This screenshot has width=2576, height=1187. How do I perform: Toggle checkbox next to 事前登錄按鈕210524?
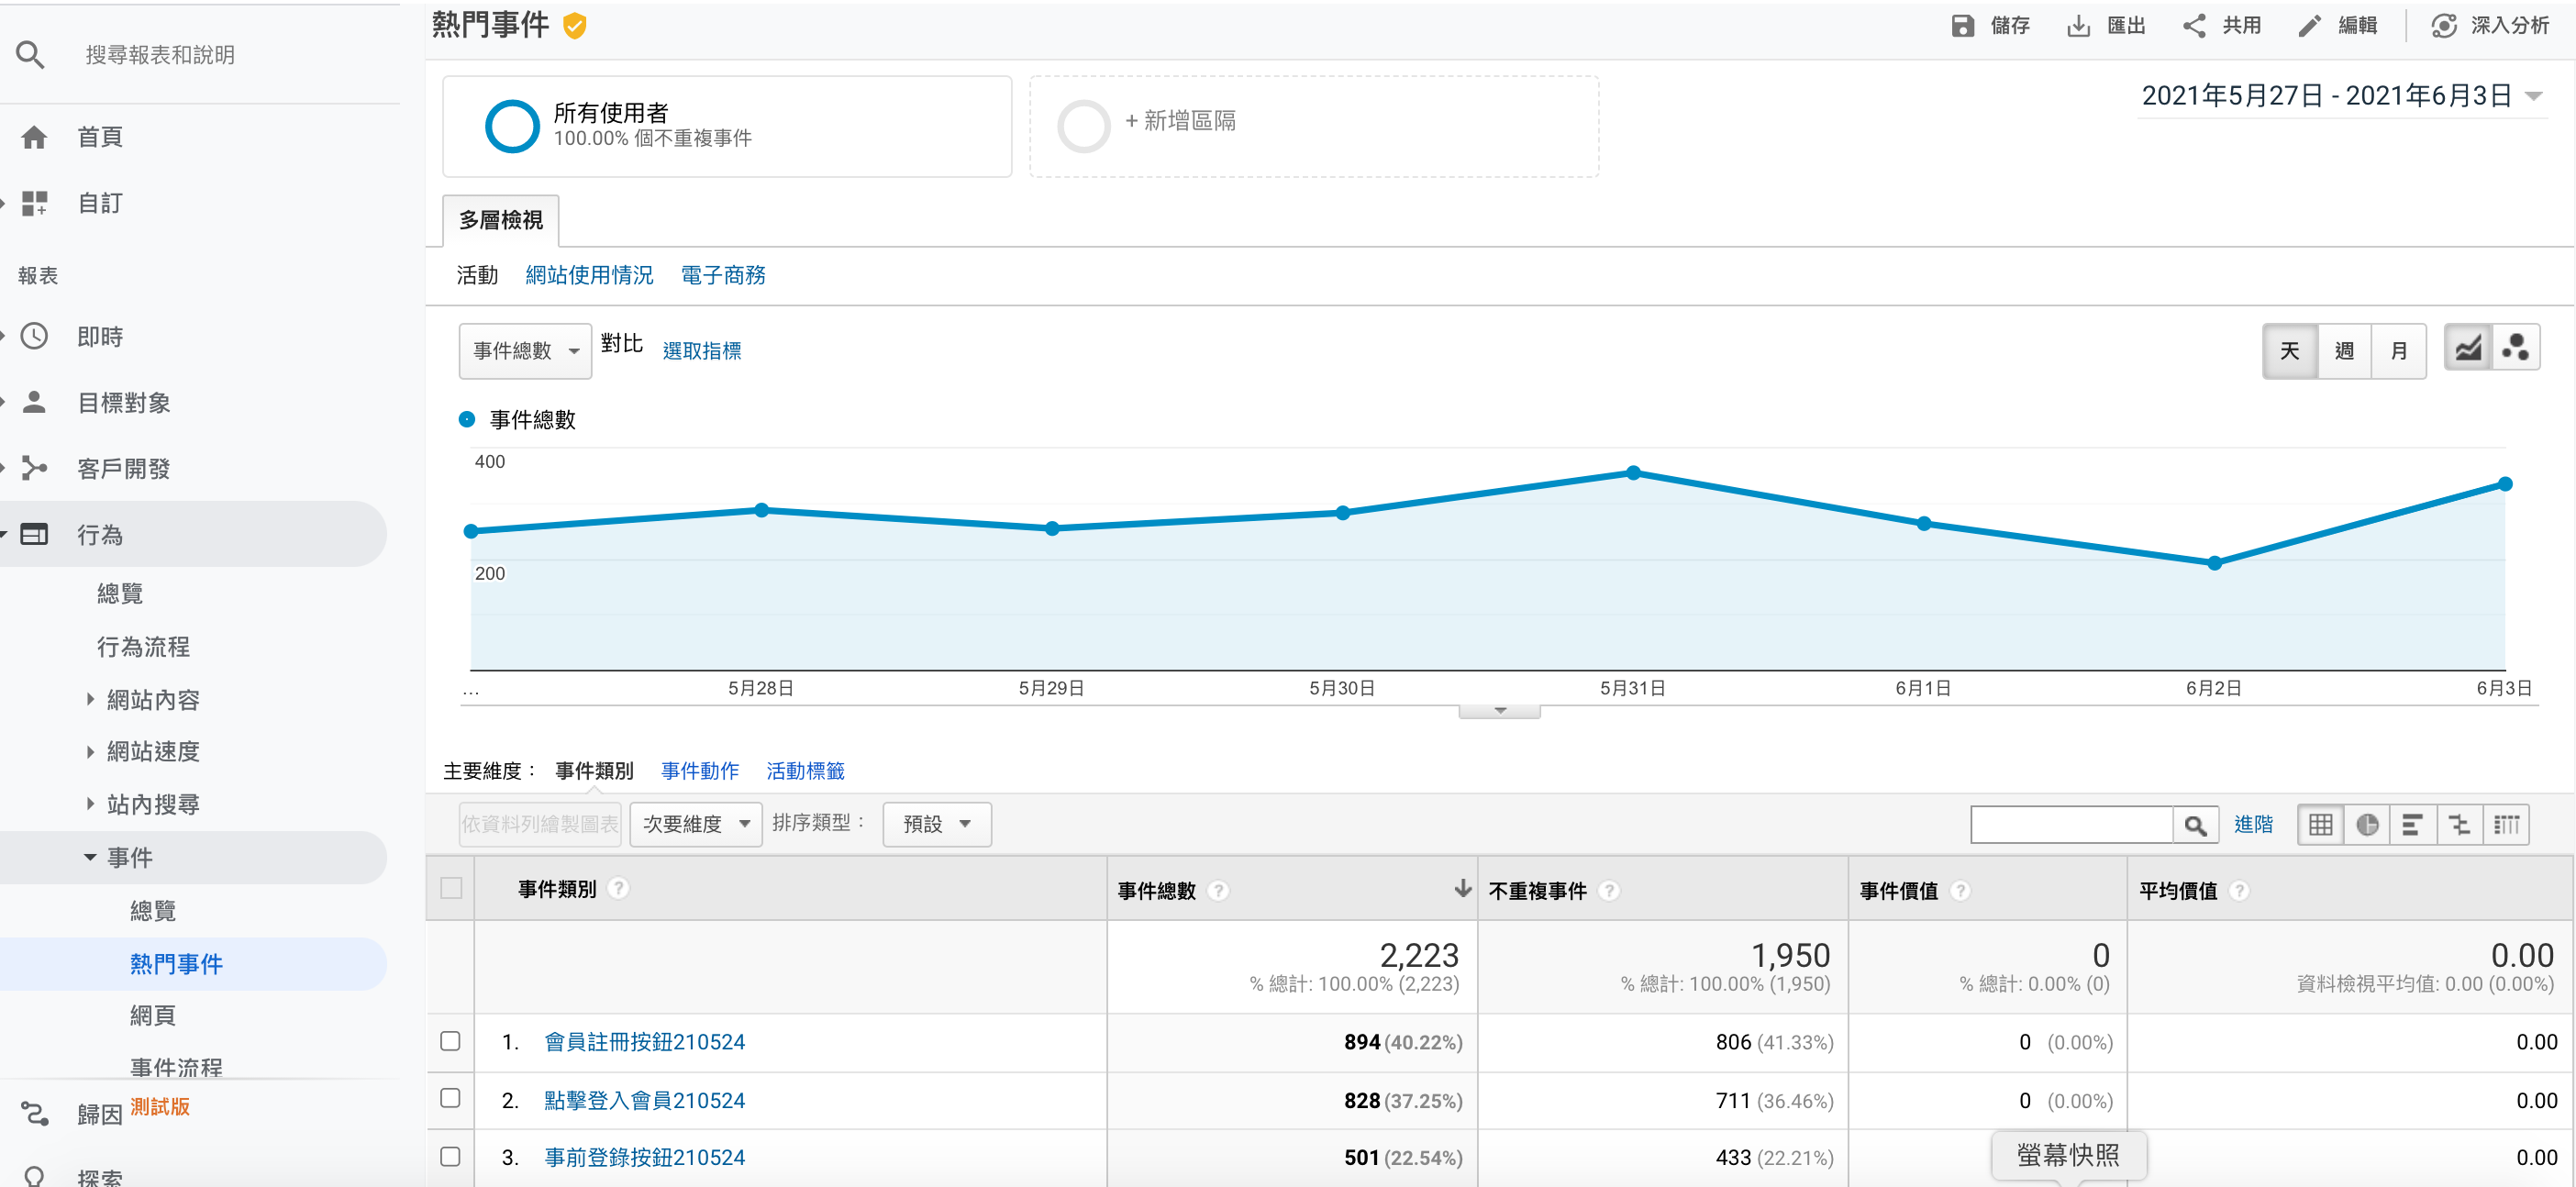[x=455, y=1156]
